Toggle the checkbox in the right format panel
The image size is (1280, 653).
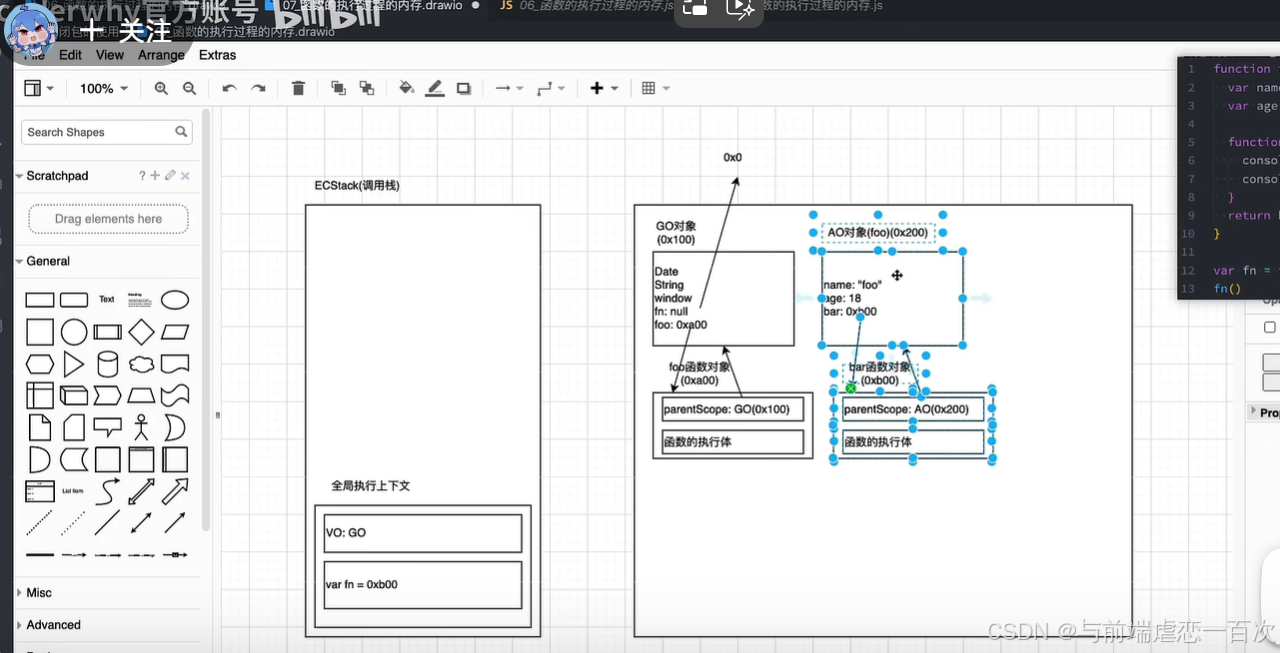1270,327
